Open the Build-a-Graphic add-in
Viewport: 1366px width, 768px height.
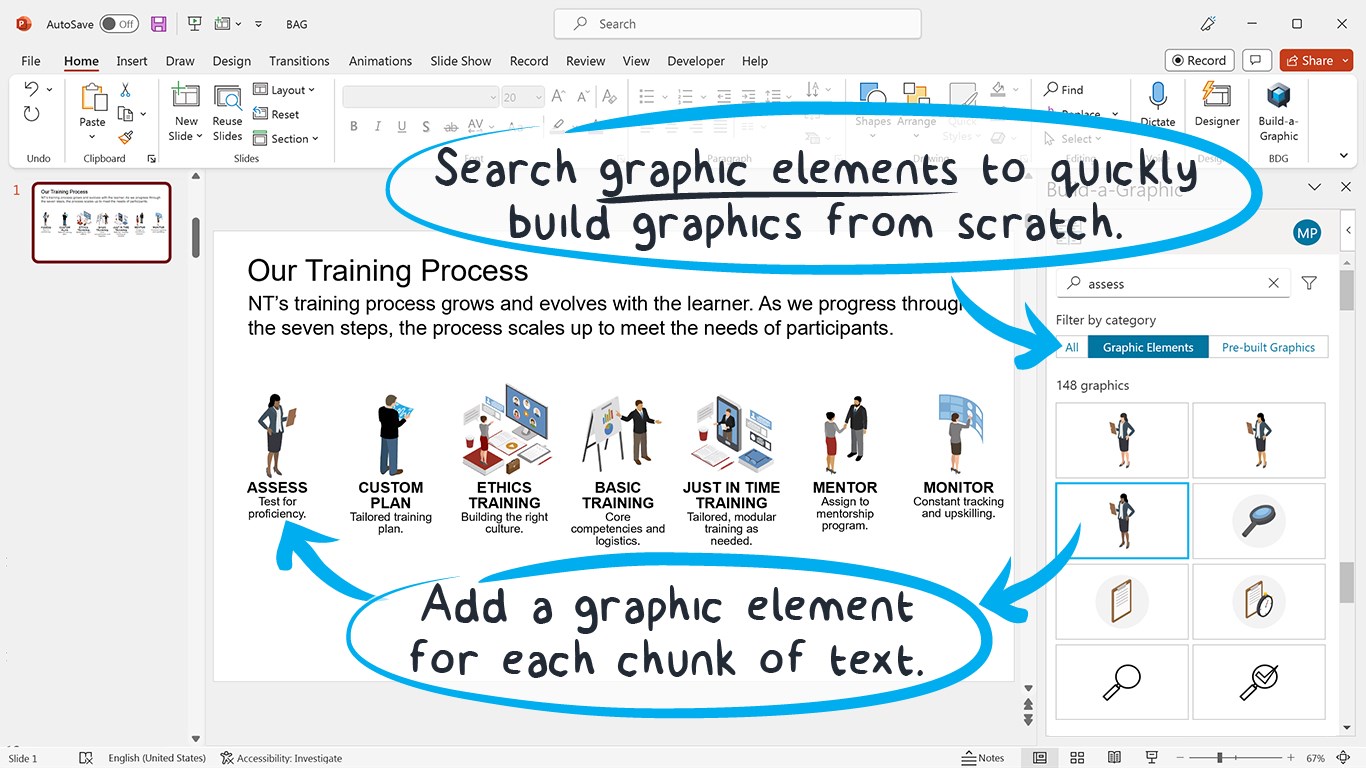point(1278,111)
